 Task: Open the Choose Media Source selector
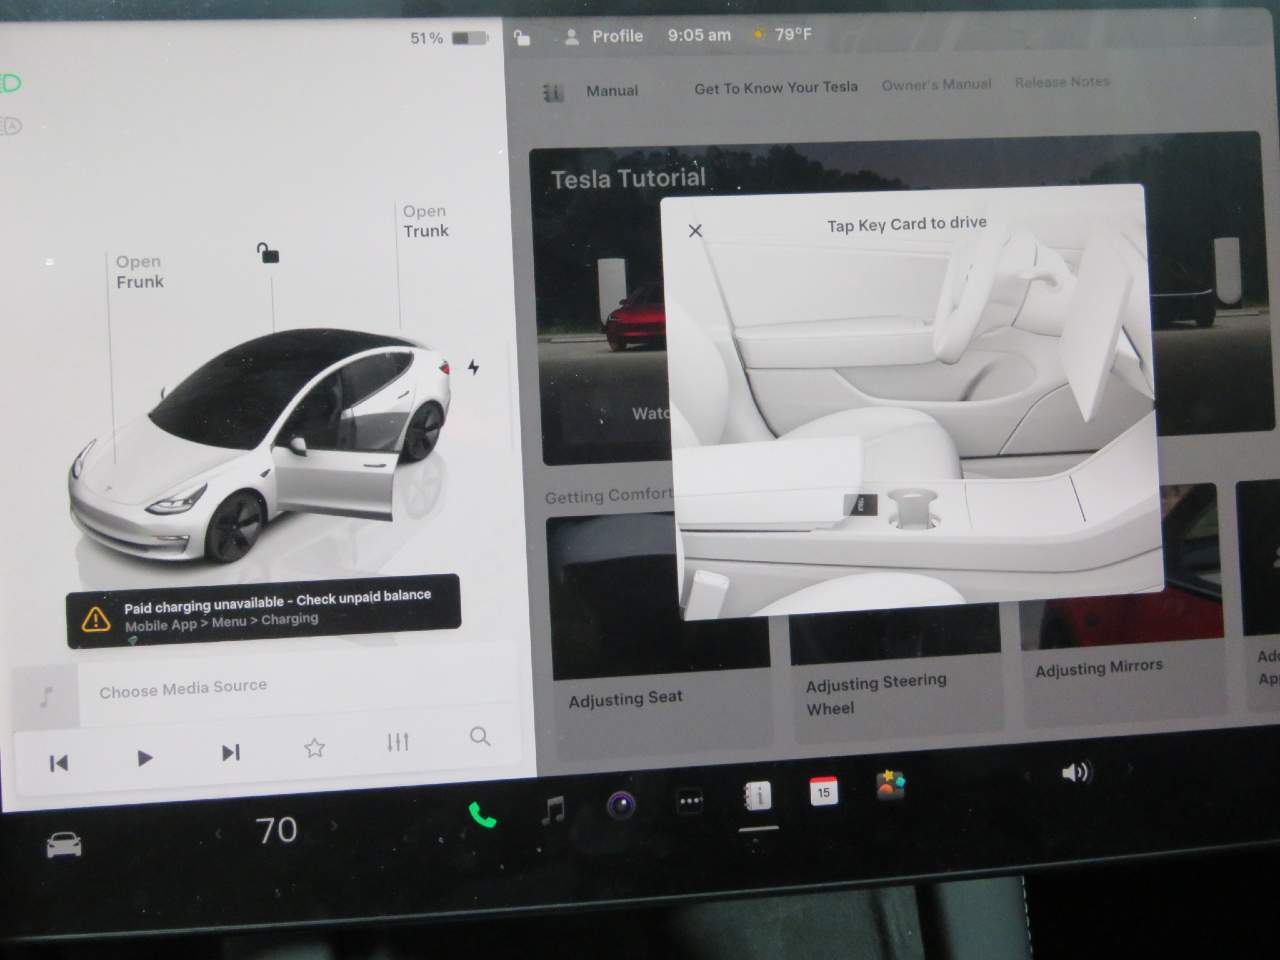tap(182, 686)
